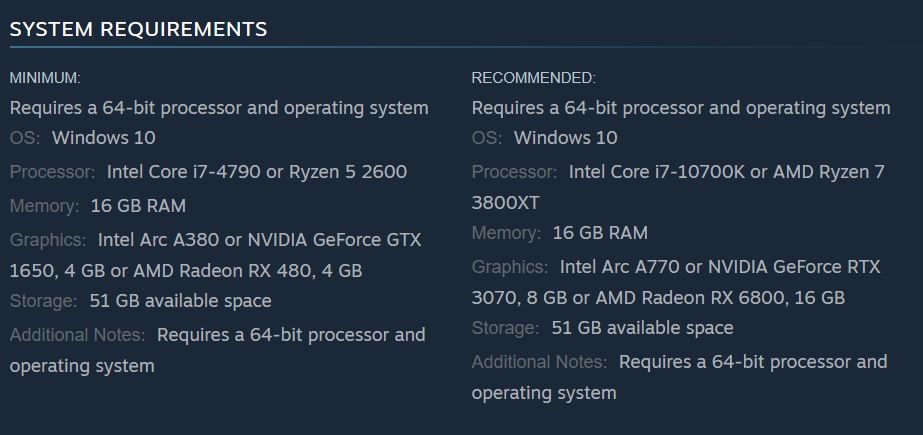Click the minimum Graphics: label
923x435 pixels.
(x=48, y=240)
